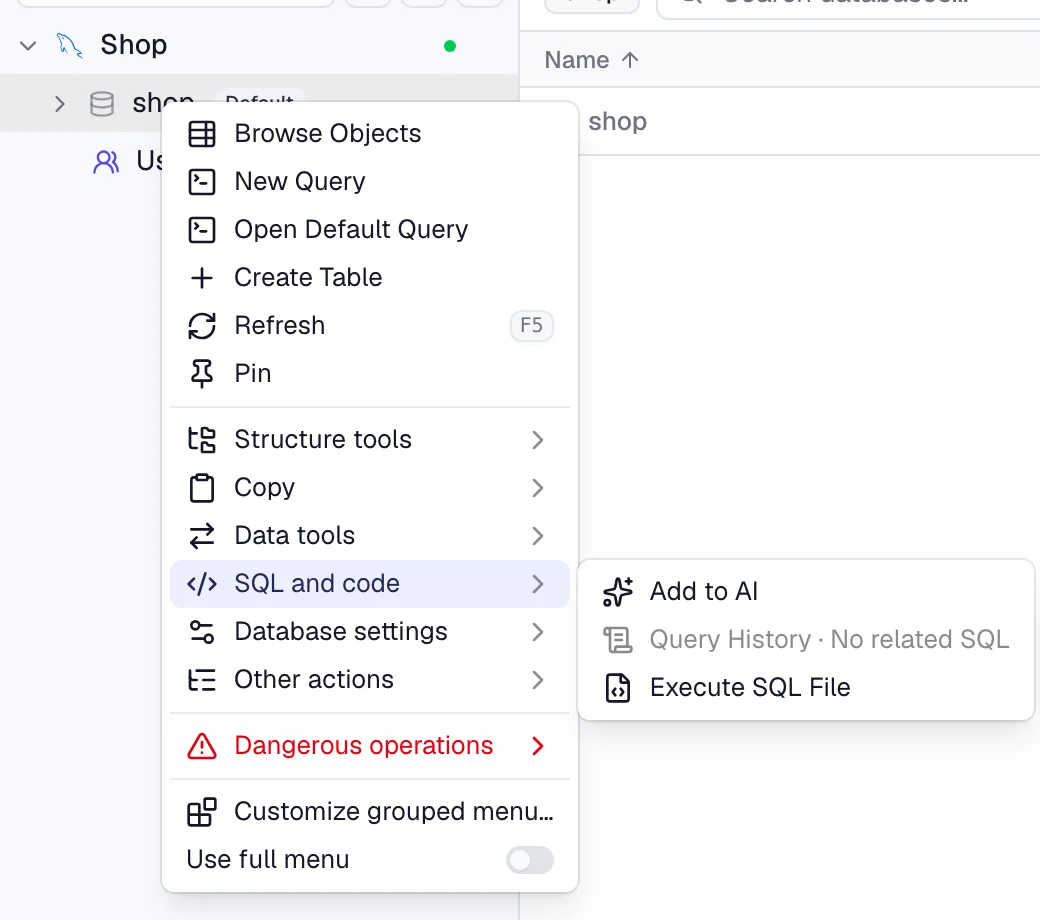Click the Refresh circular arrows icon

[202, 326]
